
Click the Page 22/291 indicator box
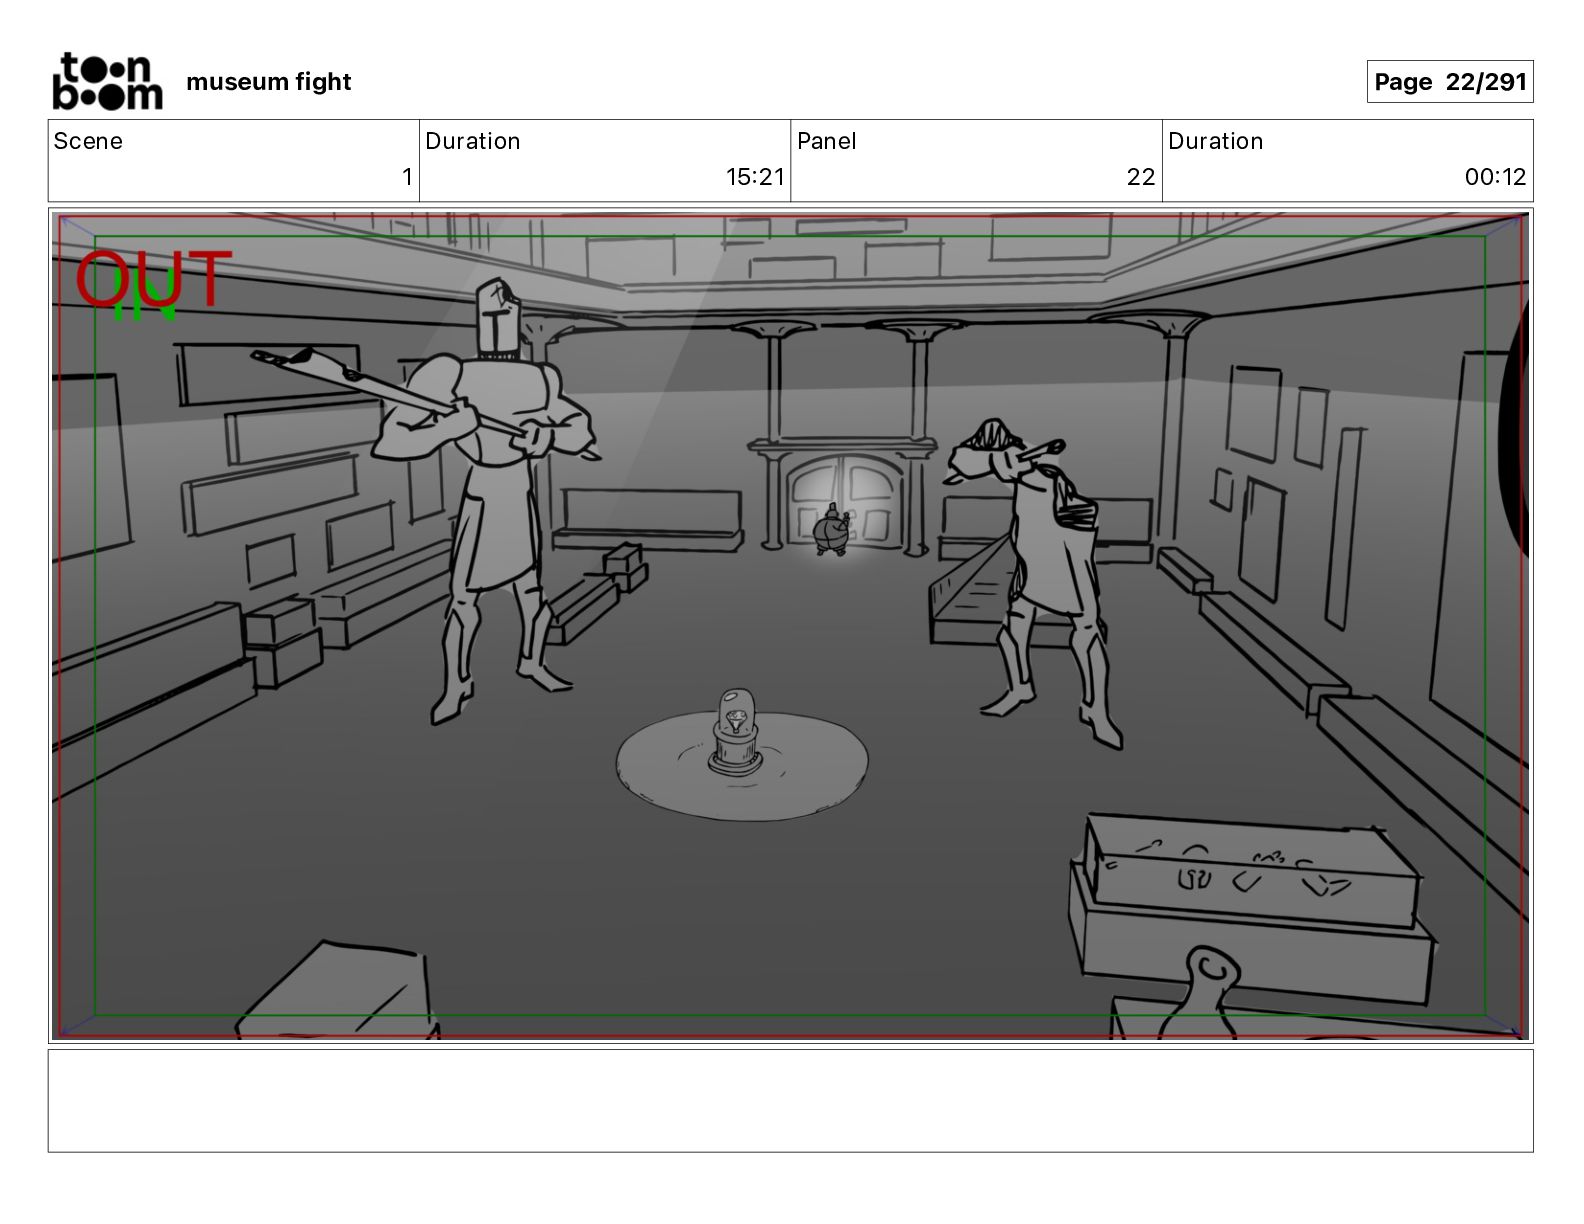(1449, 82)
